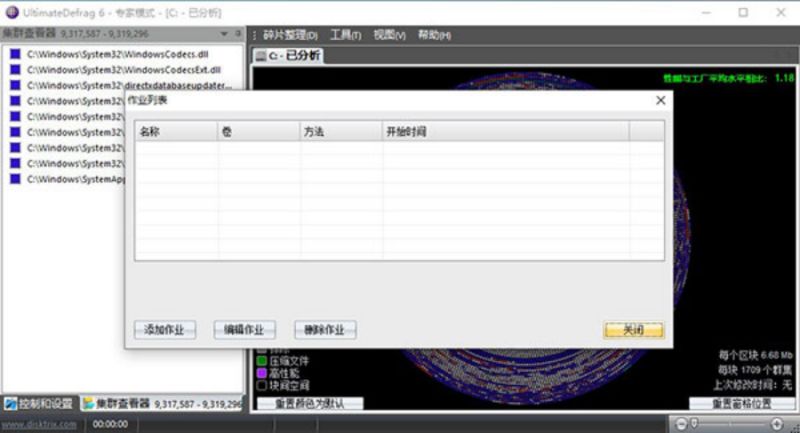Sort by the 方法 column header
The height and width of the screenshot is (433, 800).
point(341,132)
